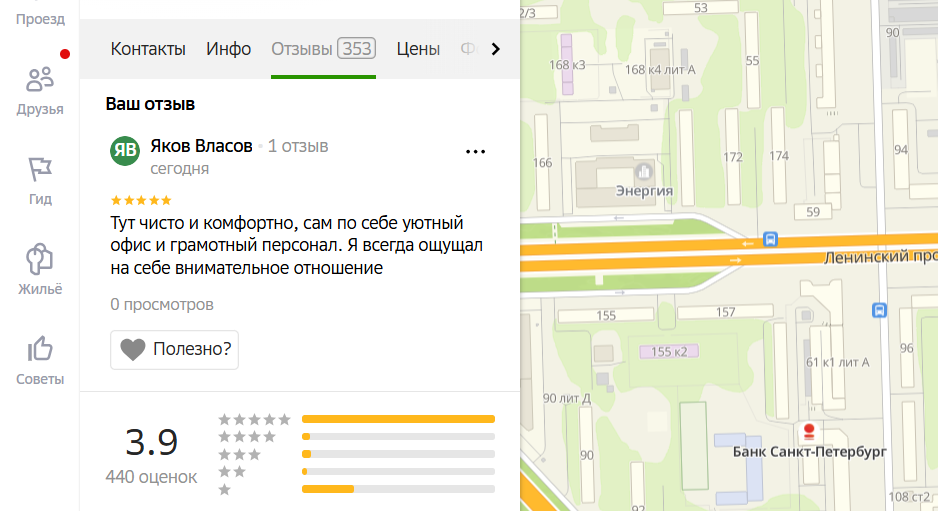Click the 1 отзыв link

298,146
